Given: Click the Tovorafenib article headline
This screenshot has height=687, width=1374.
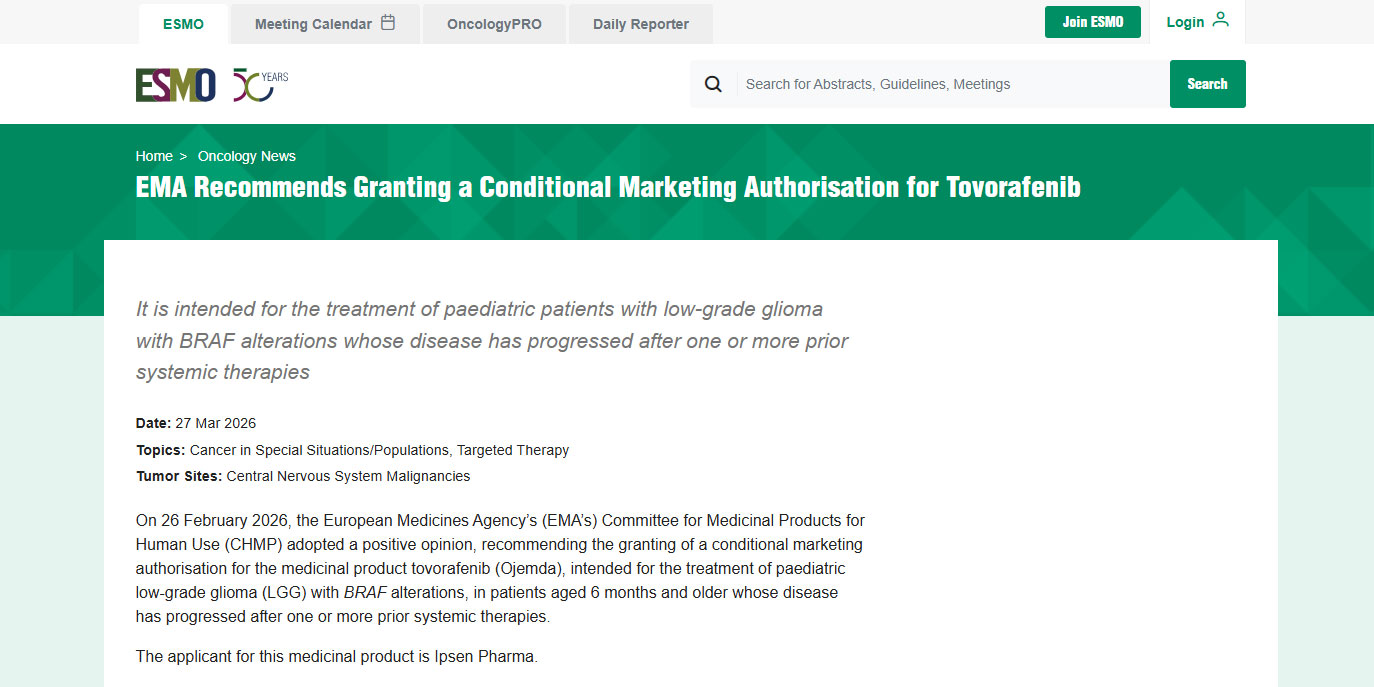Looking at the screenshot, I should pos(608,187).
